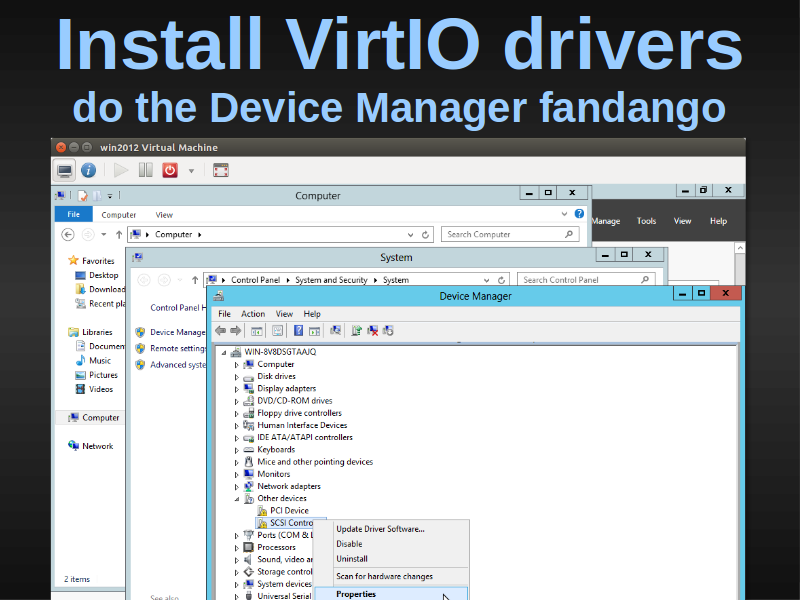This screenshot has height=600, width=800.
Task: Click Scan for hardware changes toolbar icon
Action: (335, 331)
